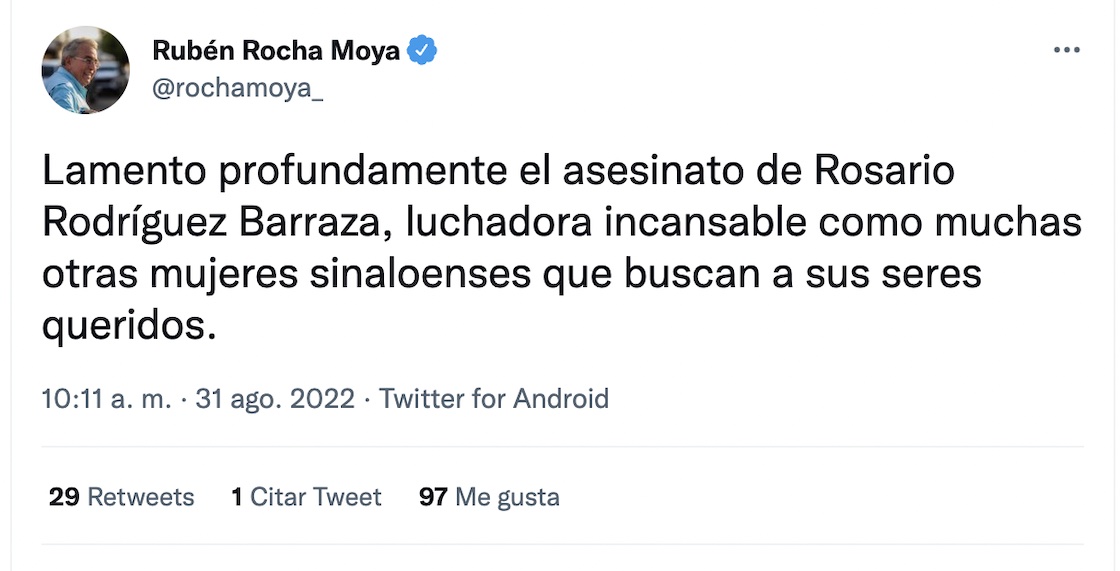Open Rubén Rocha Moya's profile picture
This screenshot has height=571, width=1120.
click(85, 70)
